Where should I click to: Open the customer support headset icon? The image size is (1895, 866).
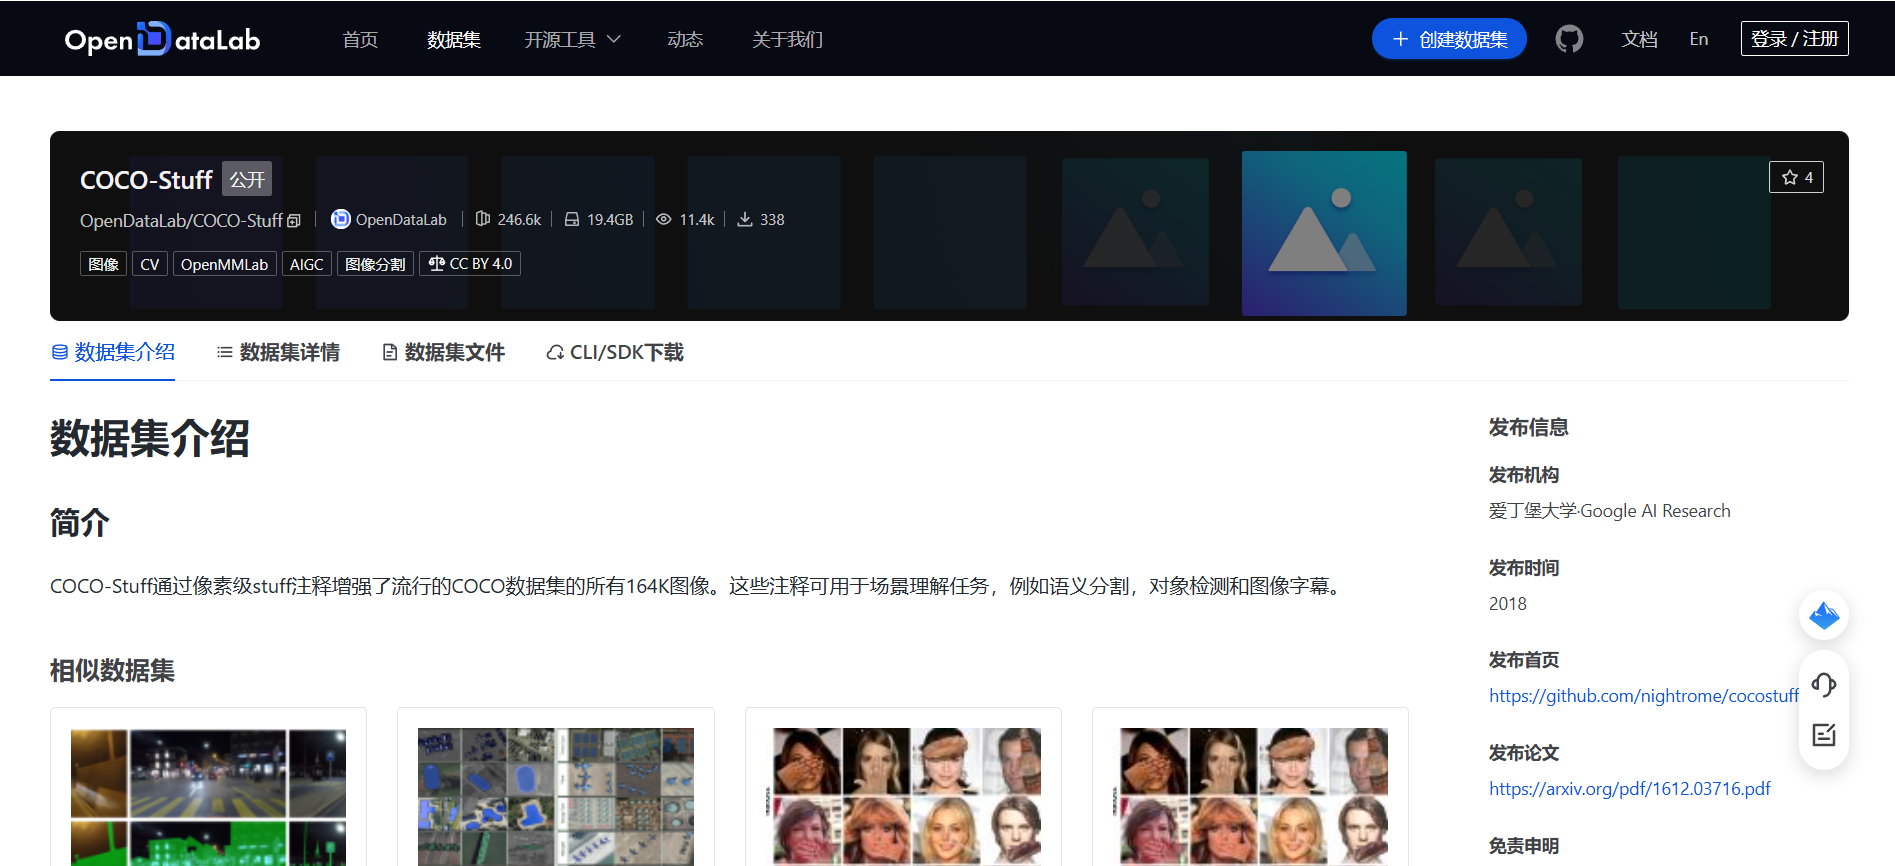click(x=1824, y=685)
